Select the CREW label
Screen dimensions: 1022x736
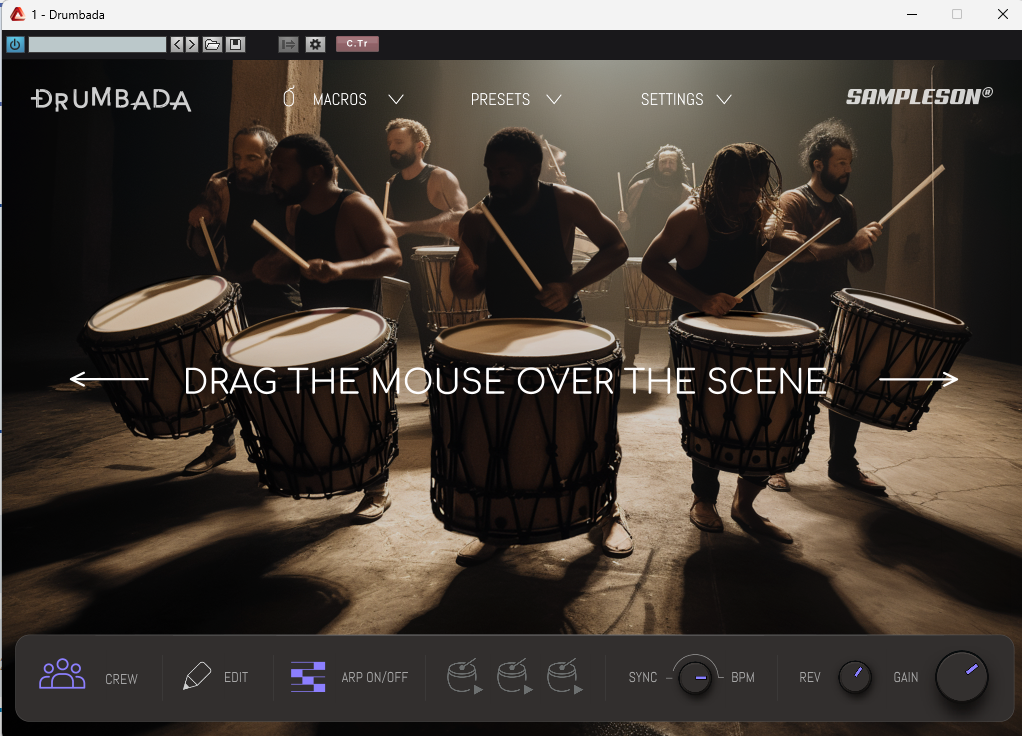click(121, 679)
